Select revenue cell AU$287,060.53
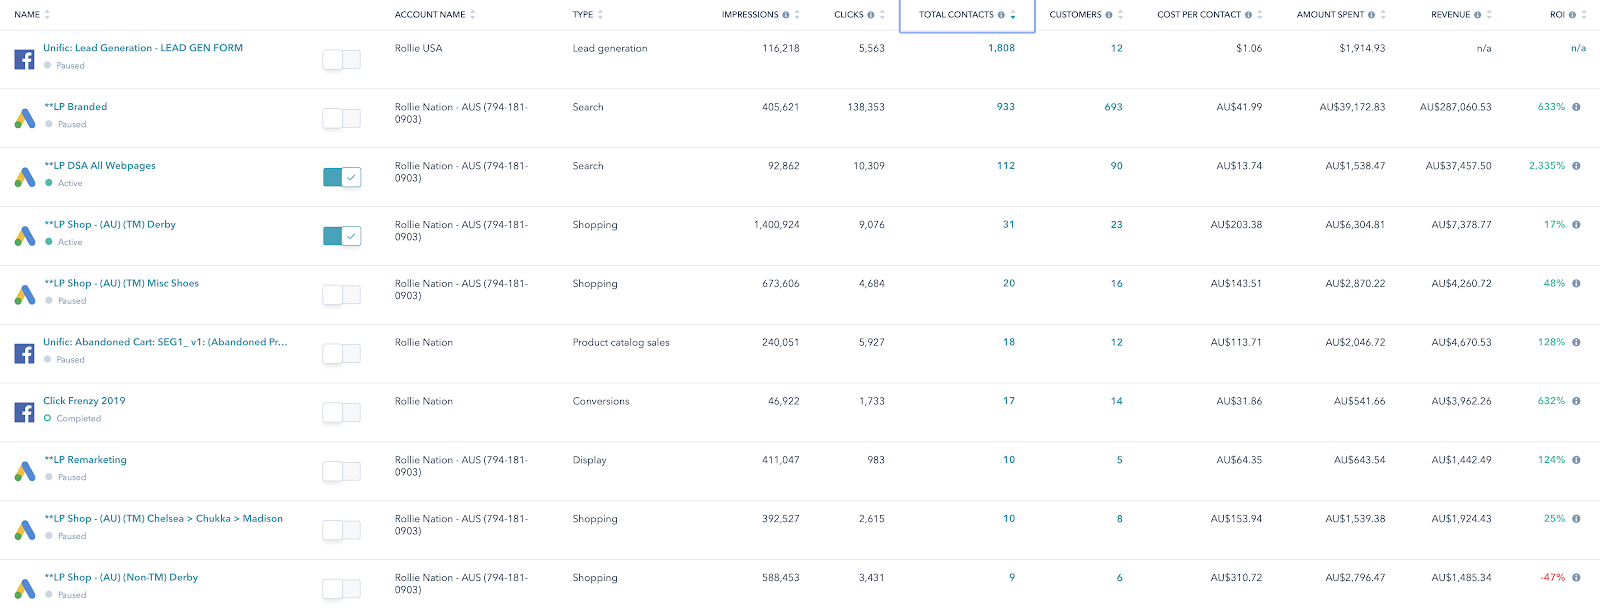Viewport: 1600px width, 614px height. [1455, 107]
